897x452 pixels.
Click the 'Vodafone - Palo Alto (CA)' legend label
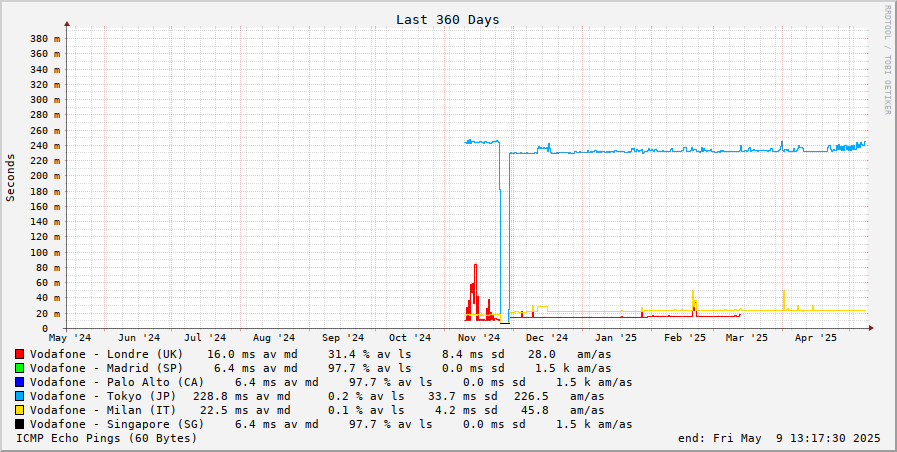pyautogui.click(x=117, y=382)
